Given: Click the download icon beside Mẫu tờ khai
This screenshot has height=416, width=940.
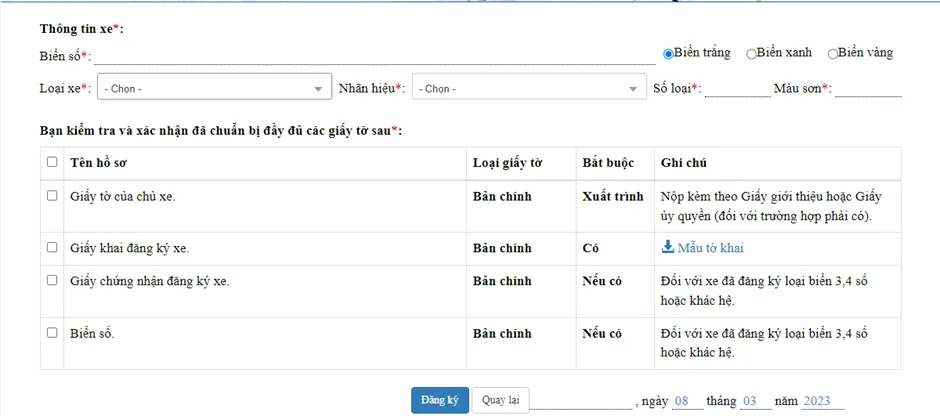Looking at the screenshot, I should tap(668, 248).
